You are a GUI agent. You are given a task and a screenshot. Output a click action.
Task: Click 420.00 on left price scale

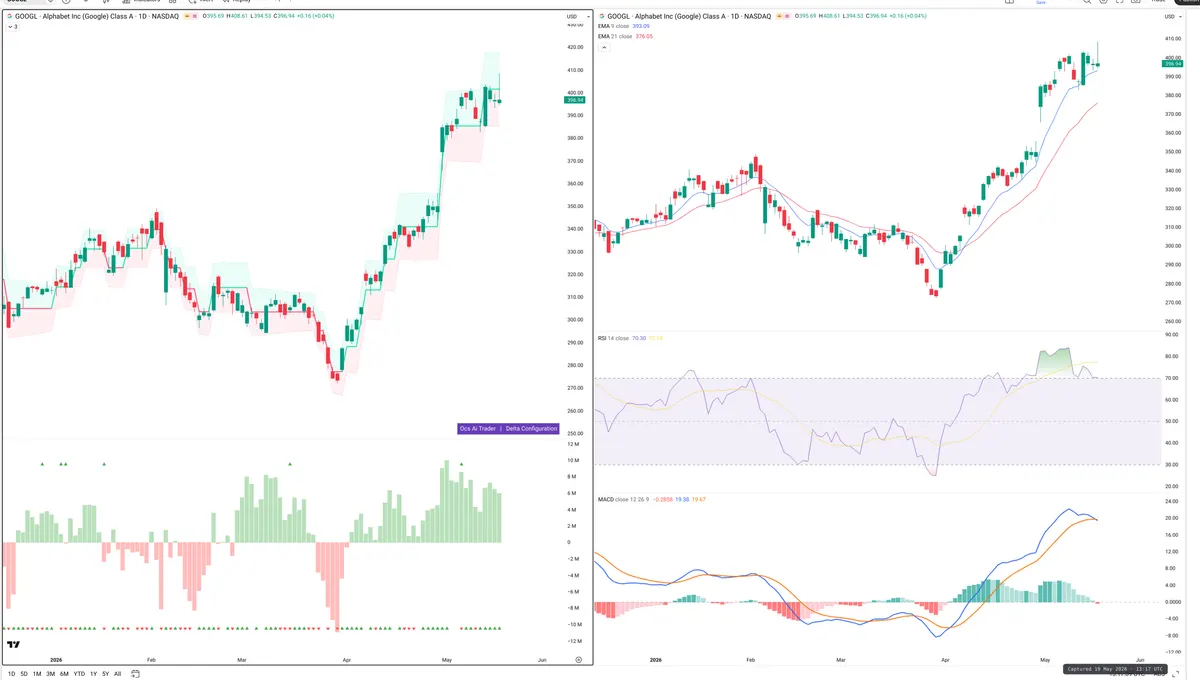574,47
